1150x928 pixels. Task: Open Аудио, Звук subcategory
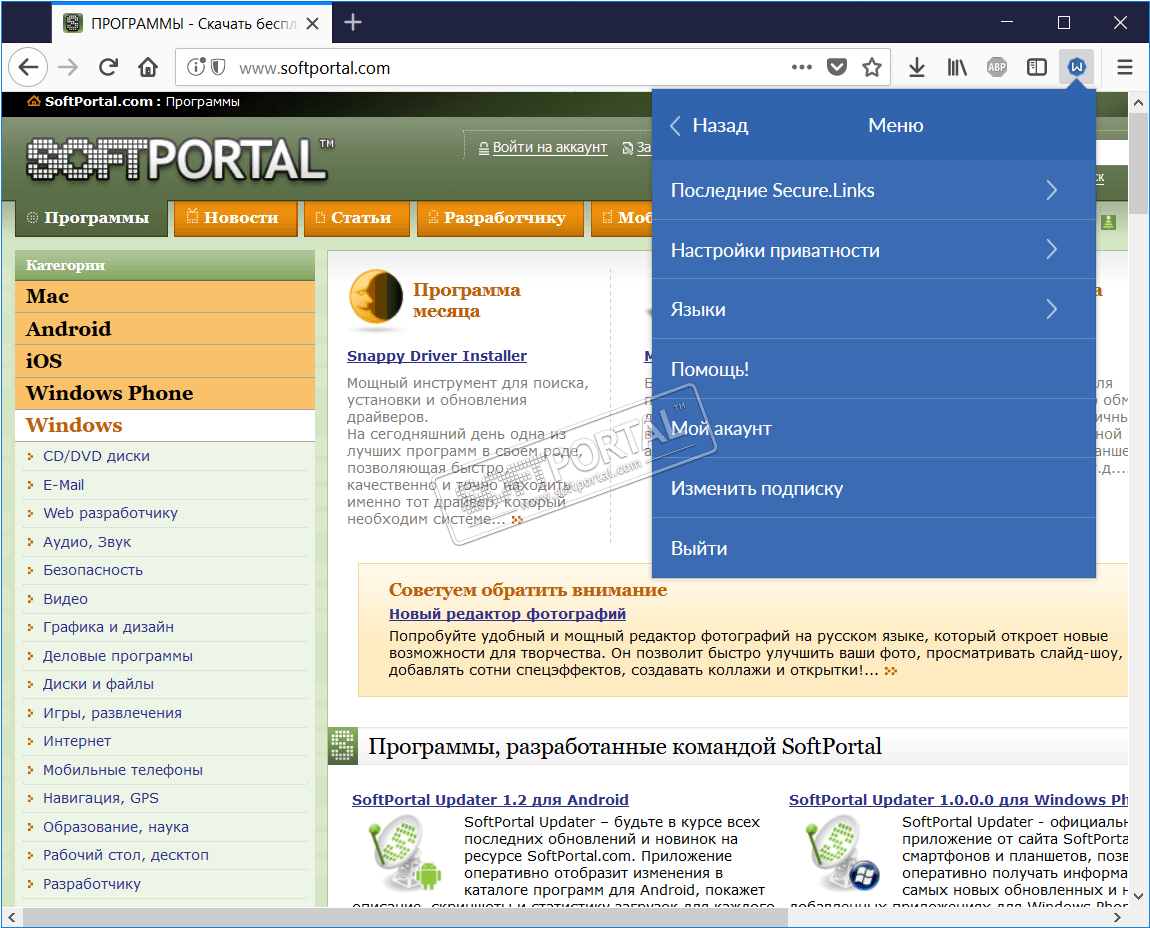[87, 541]
